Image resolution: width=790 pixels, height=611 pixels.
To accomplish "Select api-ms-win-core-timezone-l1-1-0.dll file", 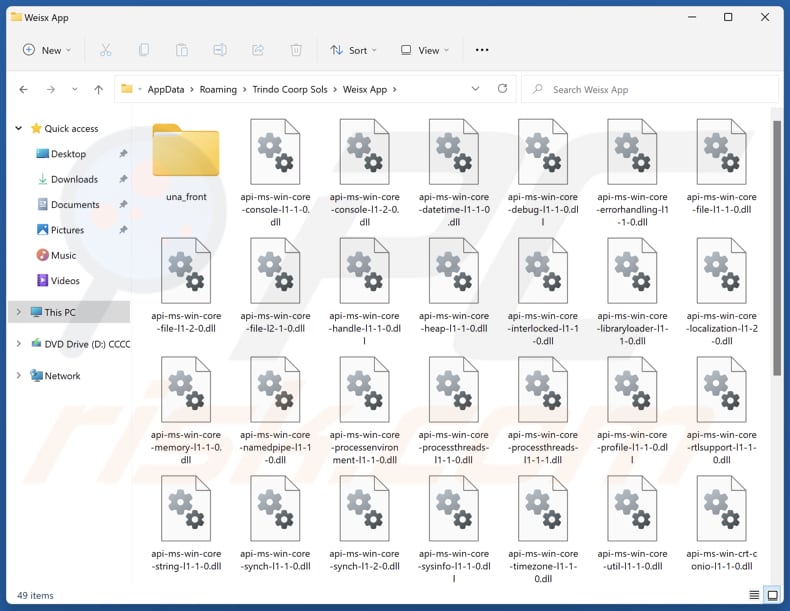I will click(x=543, y=529).
